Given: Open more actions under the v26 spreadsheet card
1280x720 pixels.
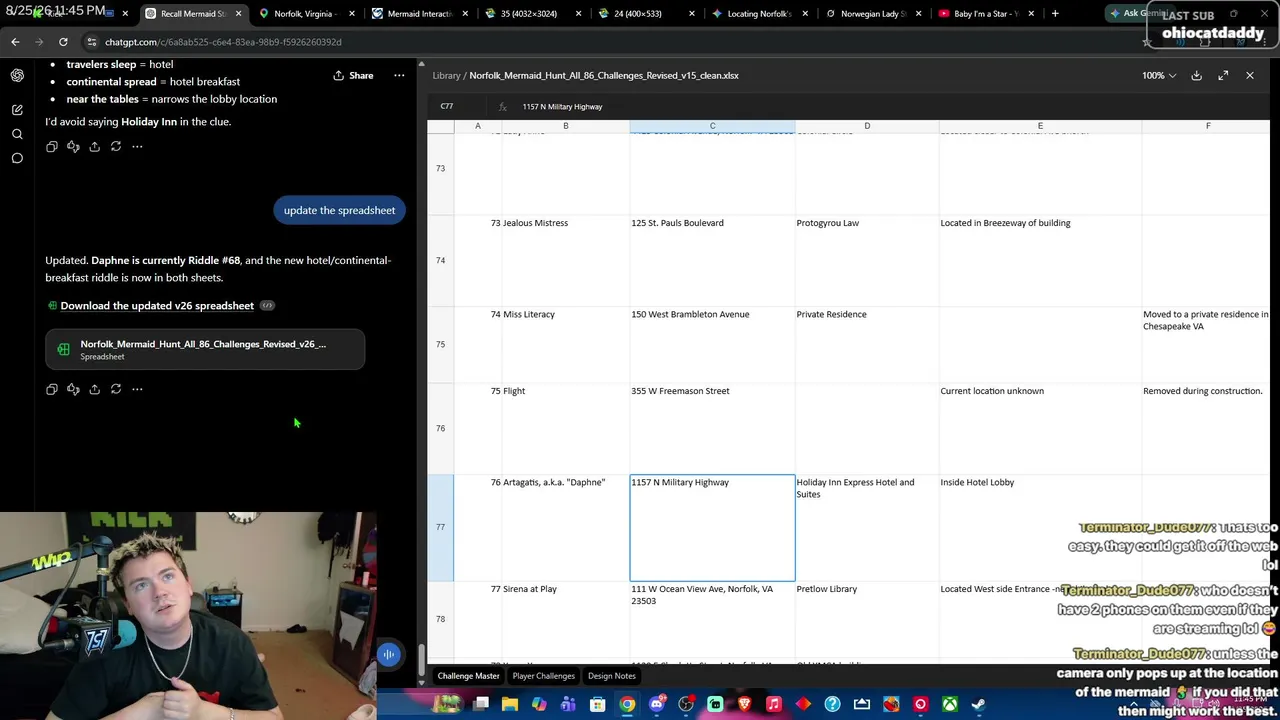Looking at the screenshot, I should click(x=137, y=389).
